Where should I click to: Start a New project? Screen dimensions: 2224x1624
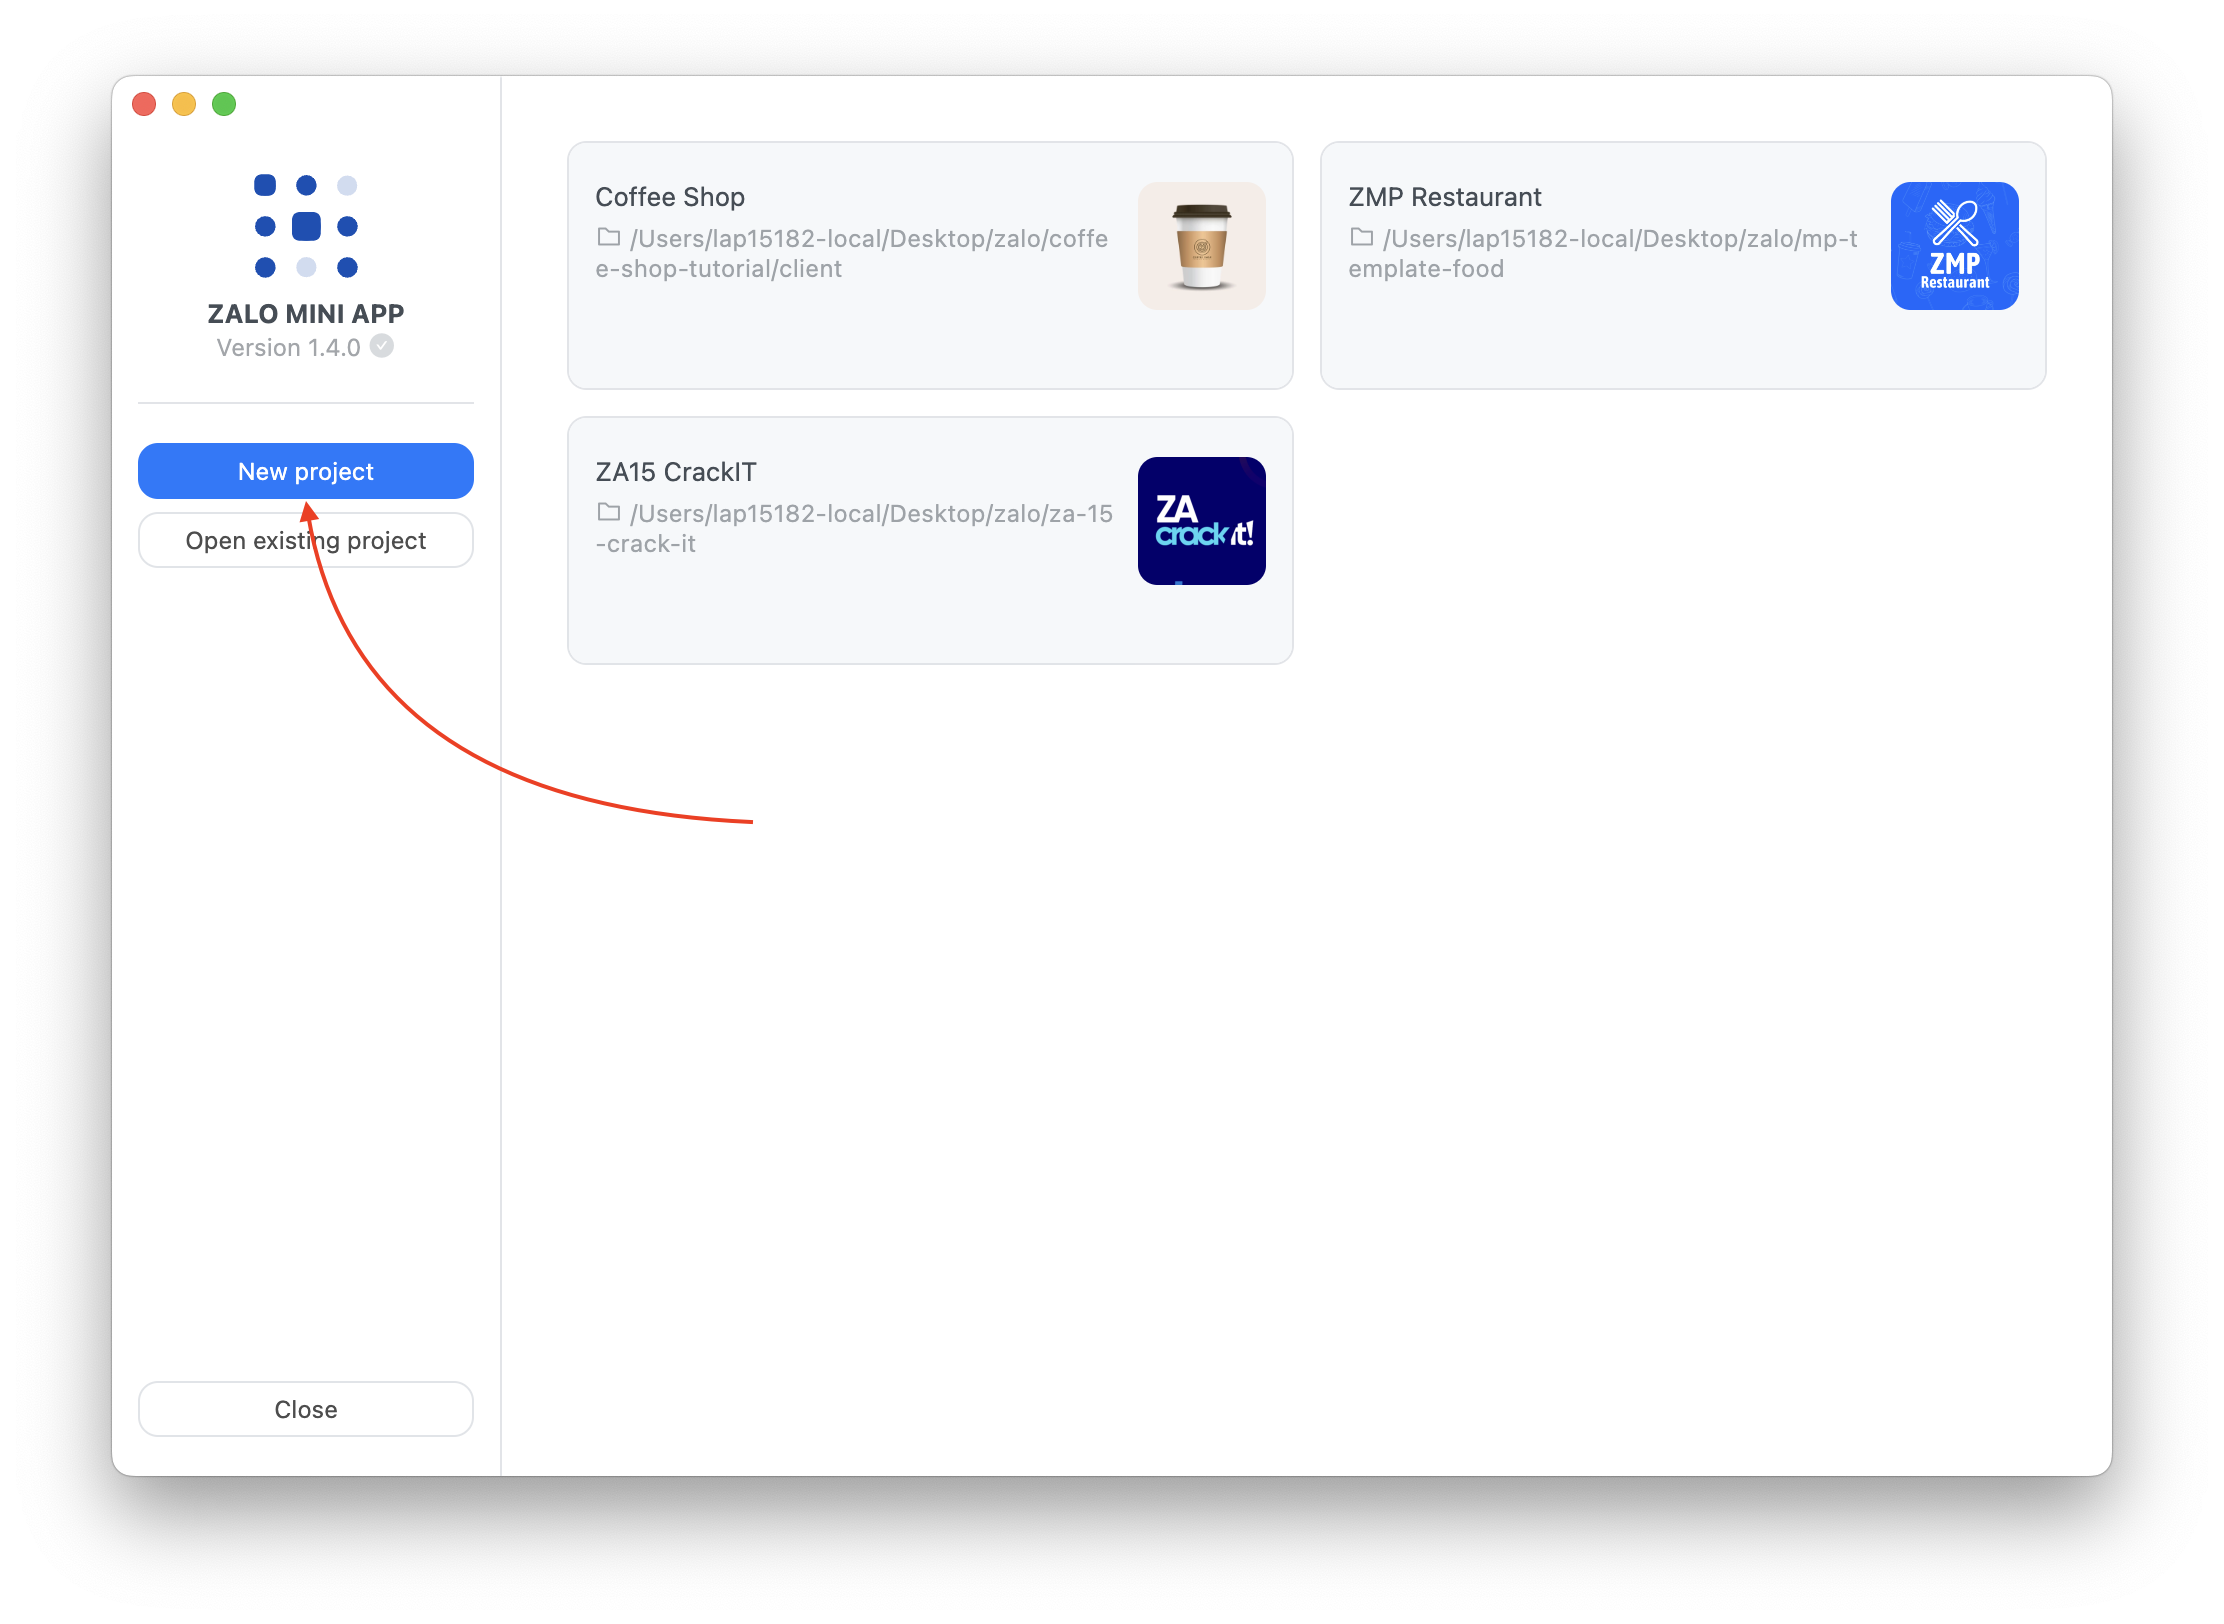pyautogui.click(x=306, y=471)
